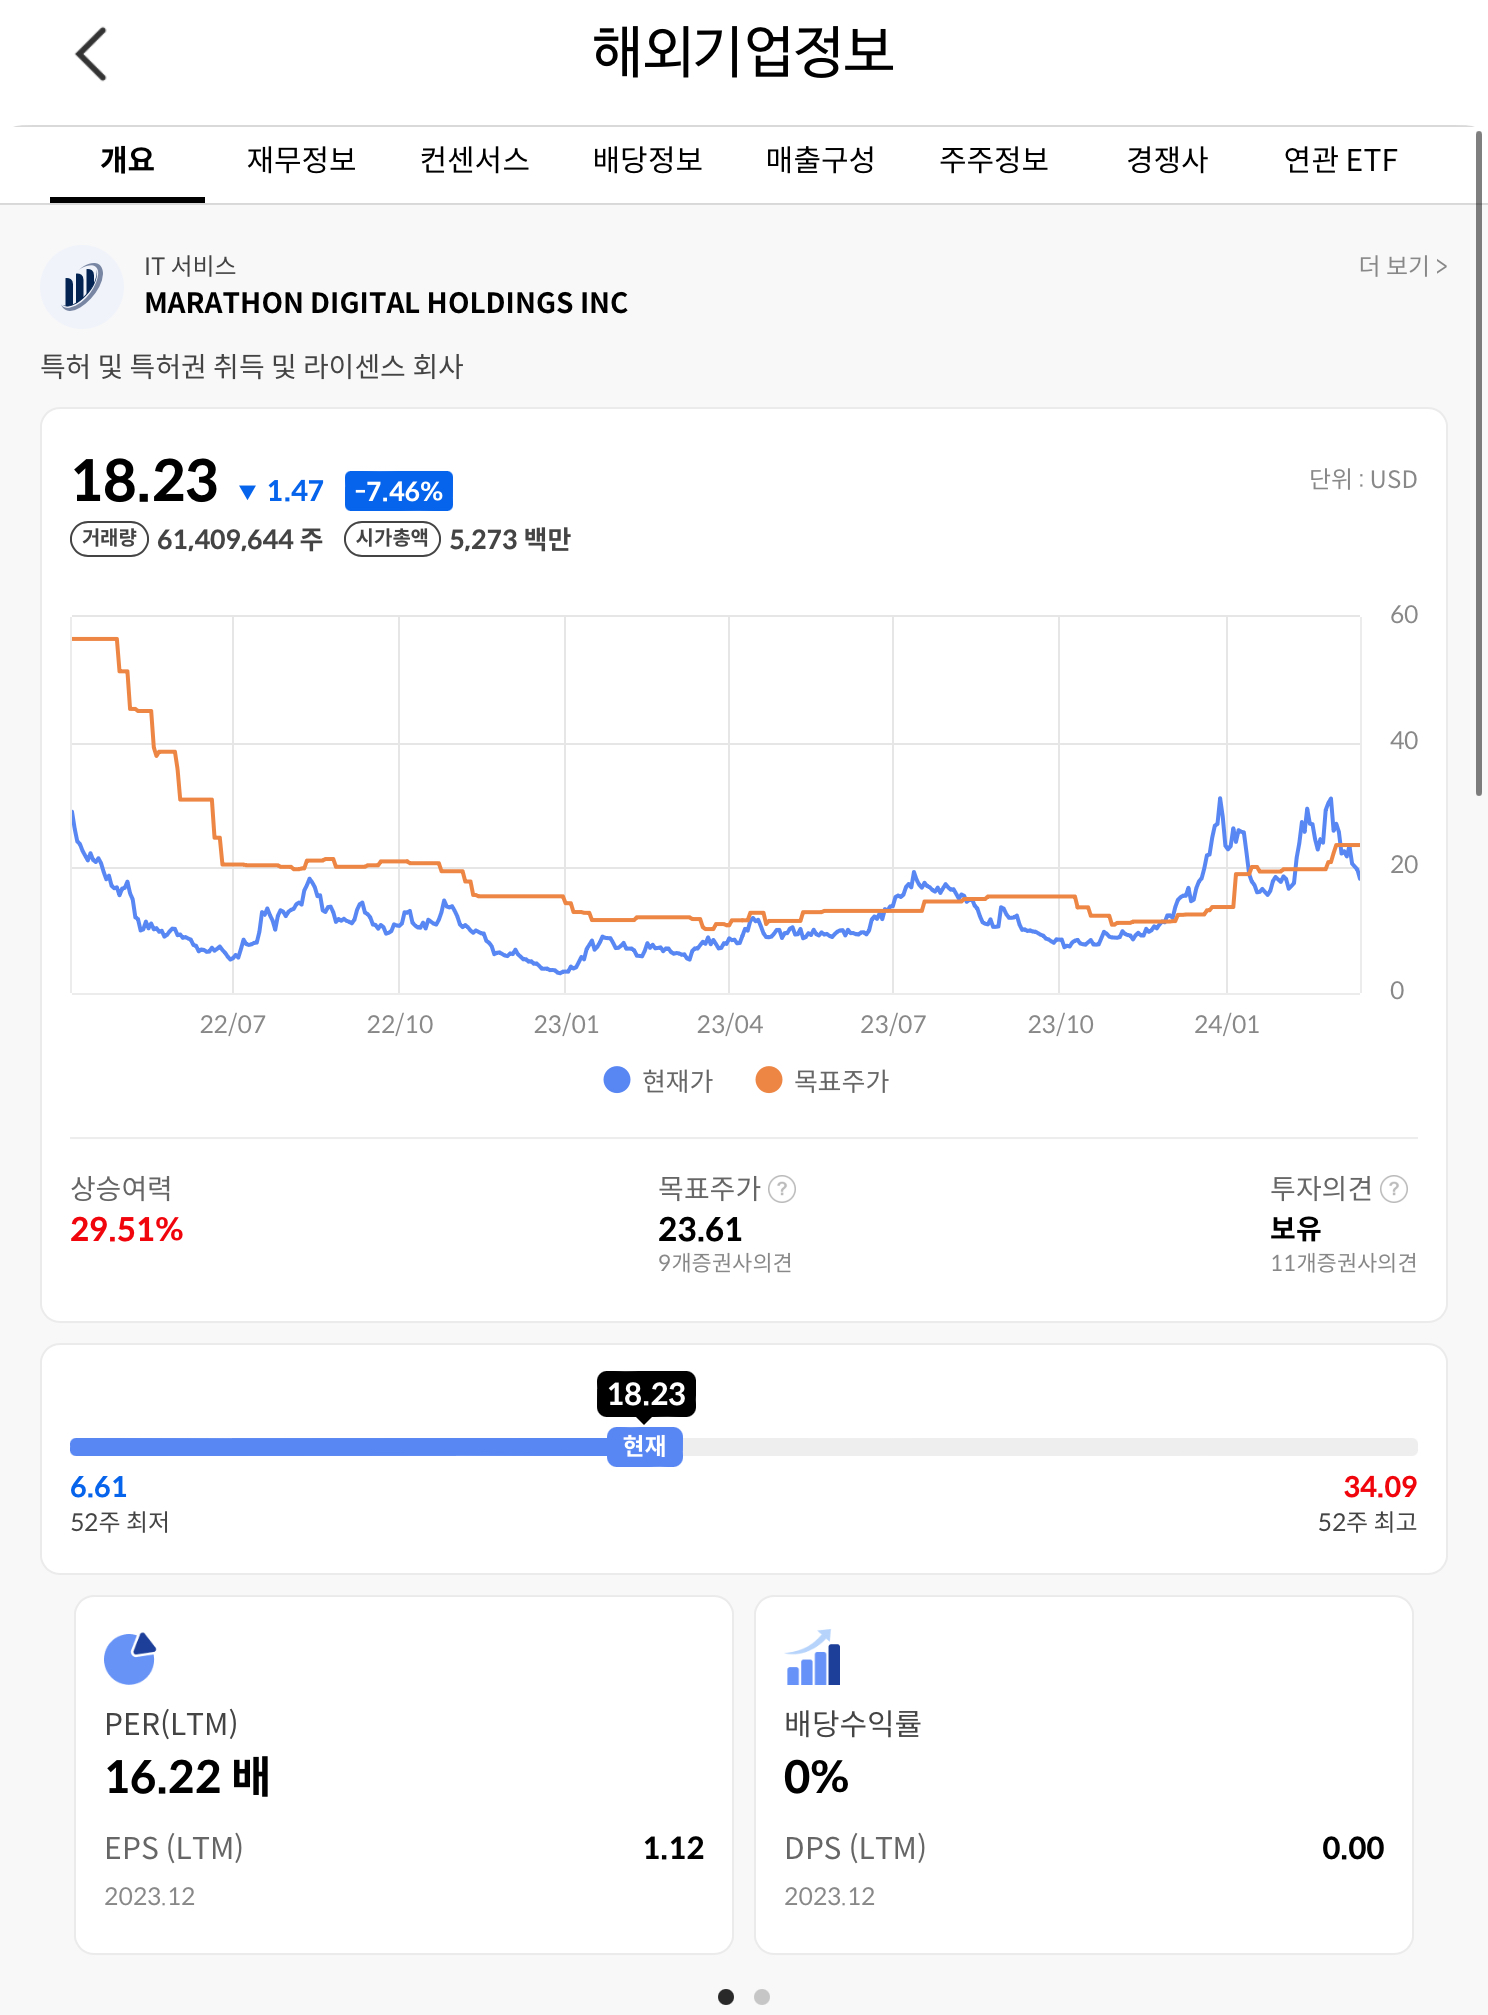The image size is (1488, 2015).
Task: Open help icon next to 투자의견
Action: tap(1394, 1189)
